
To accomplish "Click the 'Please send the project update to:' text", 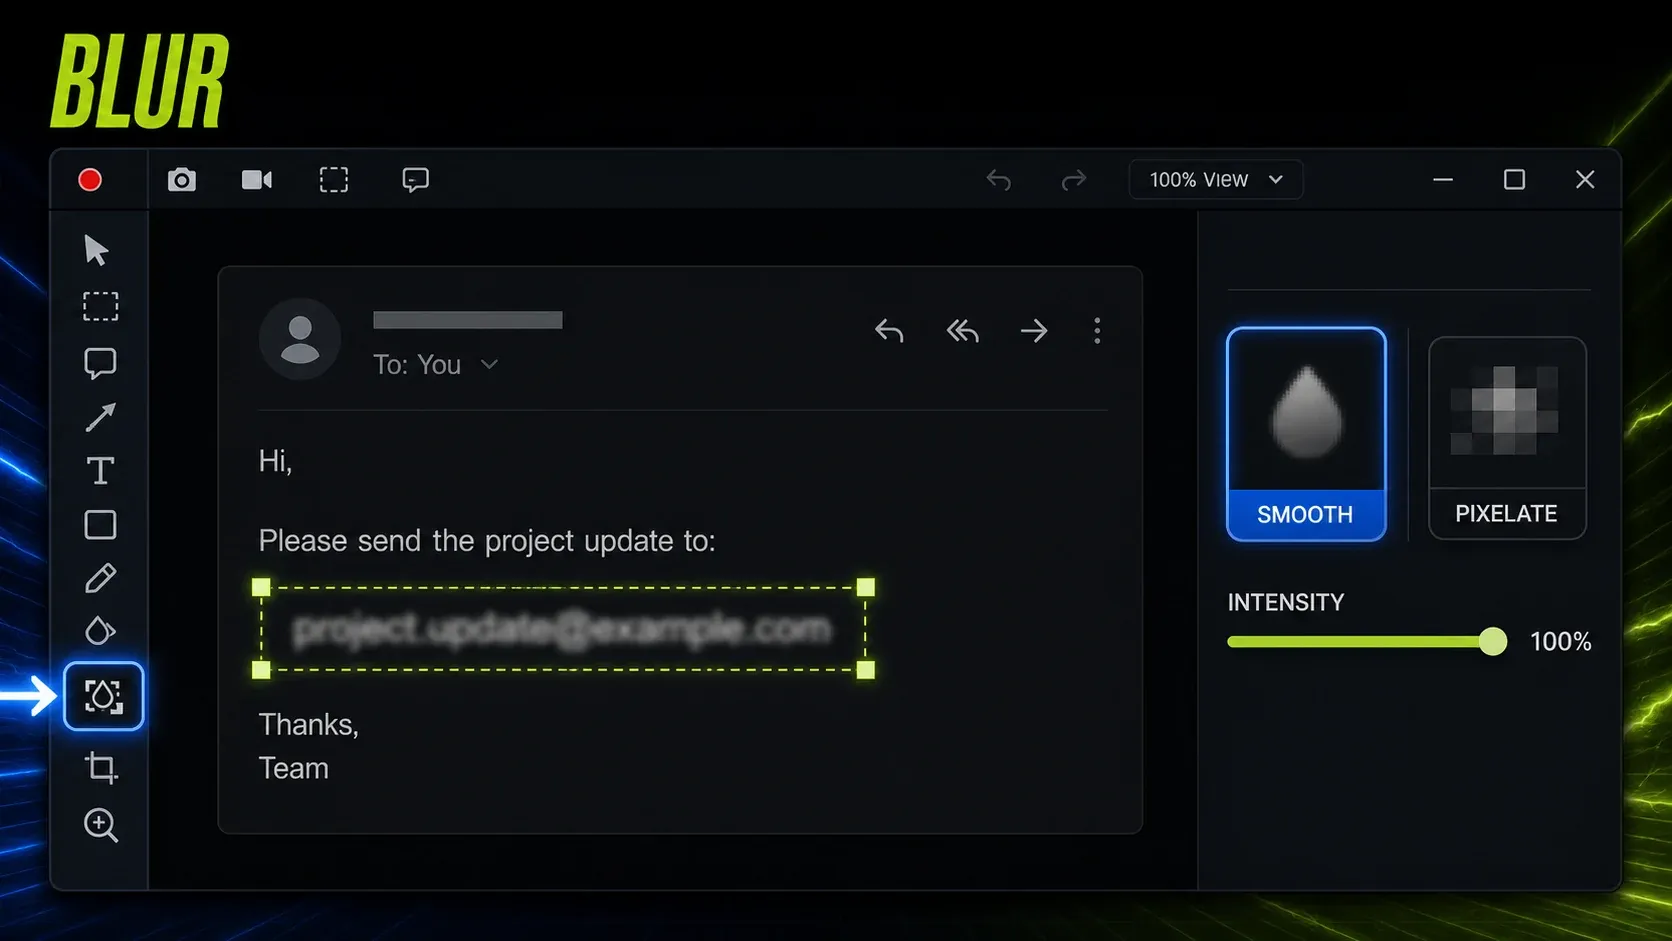I will click(487, 541).
